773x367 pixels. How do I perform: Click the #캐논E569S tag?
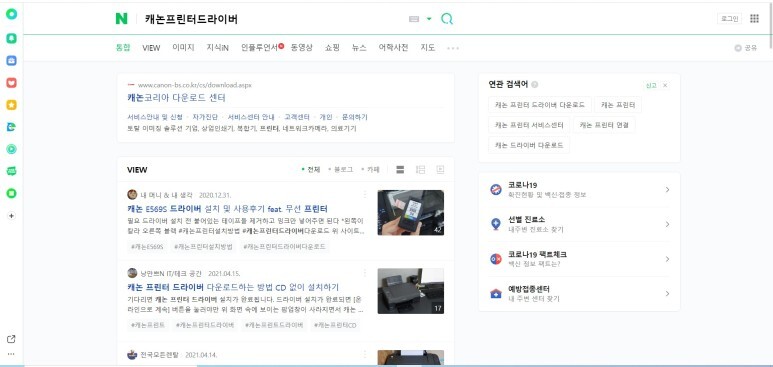147,246
